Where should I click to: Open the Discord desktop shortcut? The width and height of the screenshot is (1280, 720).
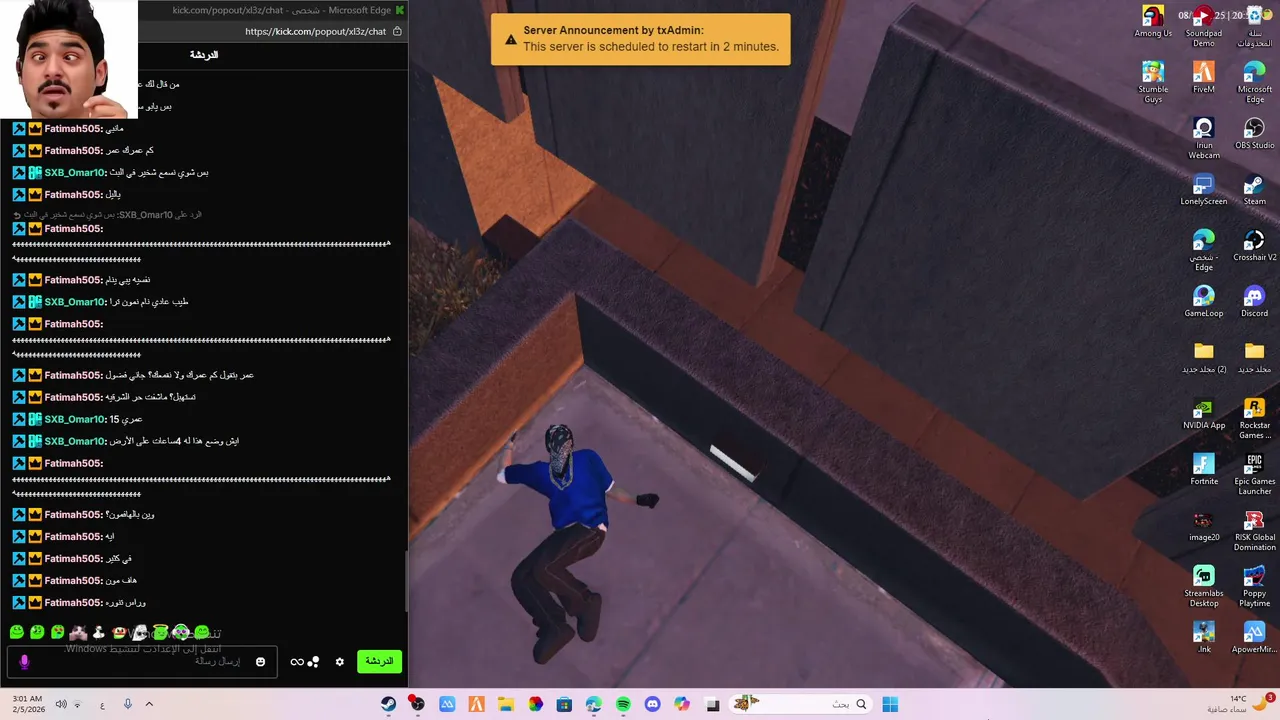tap(1254, 302)
